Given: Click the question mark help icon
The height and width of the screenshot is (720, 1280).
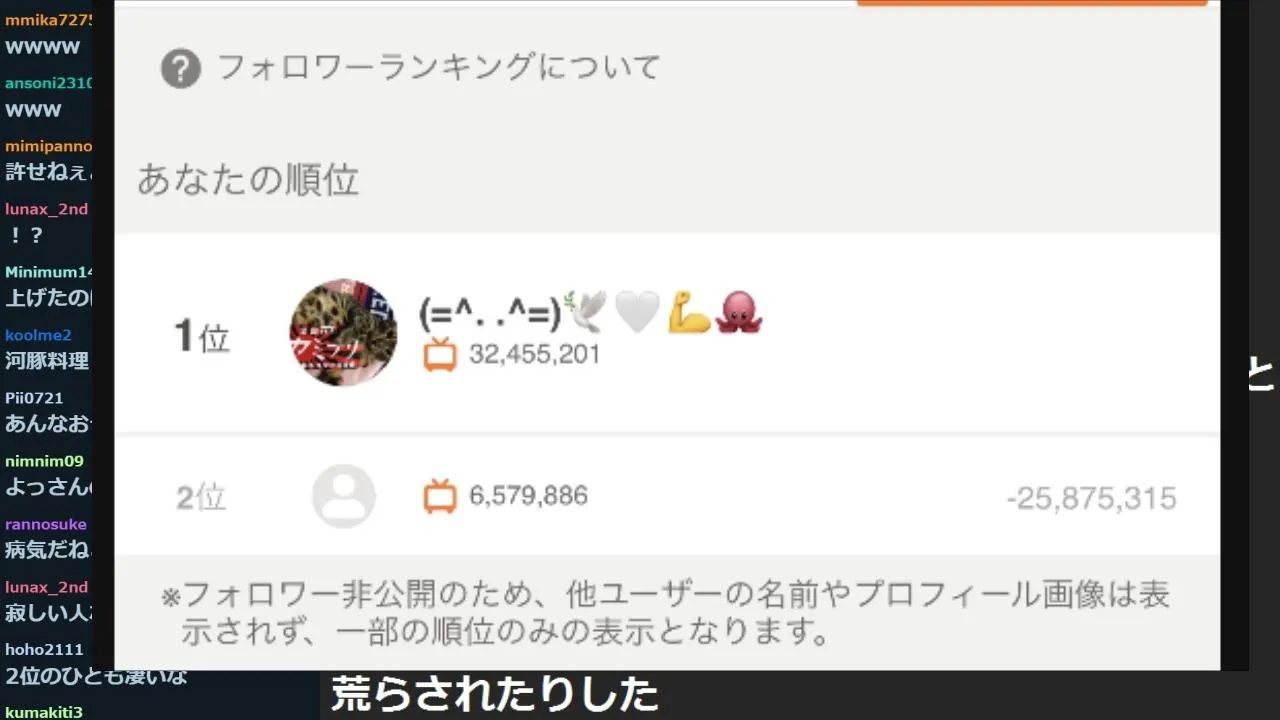Looking at the screenshot, I should 181,69.
